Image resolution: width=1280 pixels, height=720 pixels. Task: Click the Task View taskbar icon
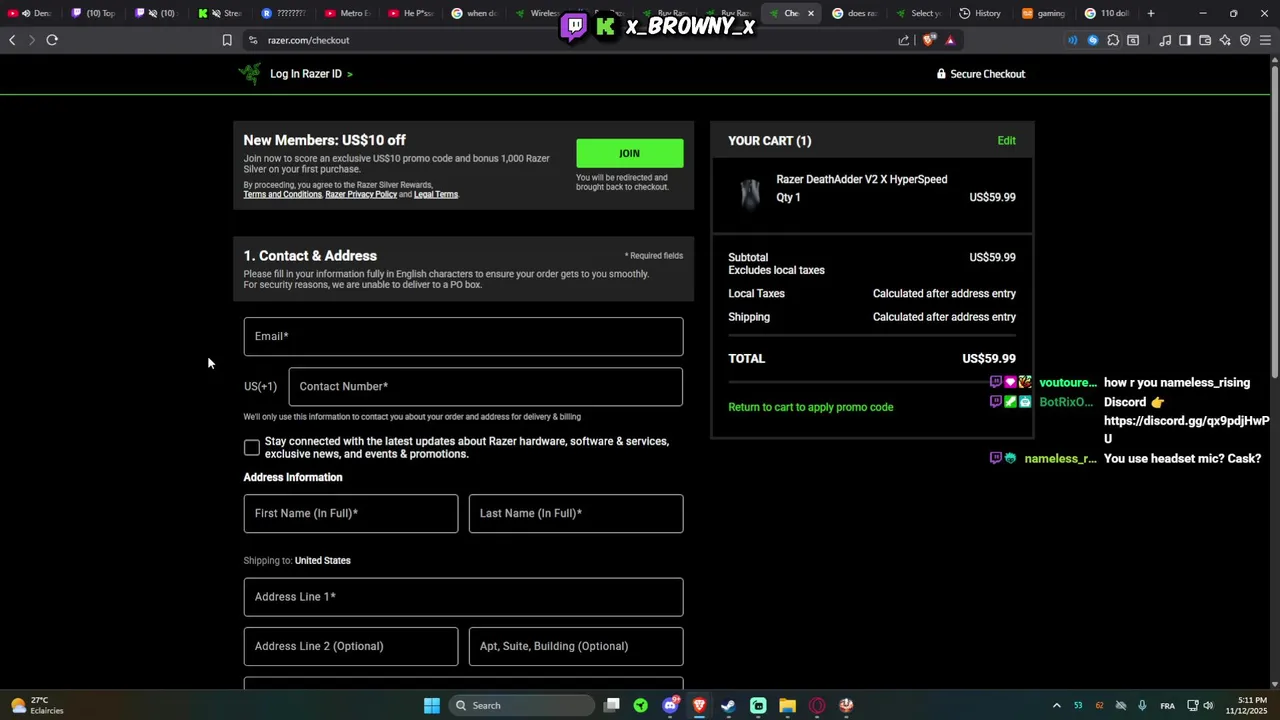click(x=612, y=705)
